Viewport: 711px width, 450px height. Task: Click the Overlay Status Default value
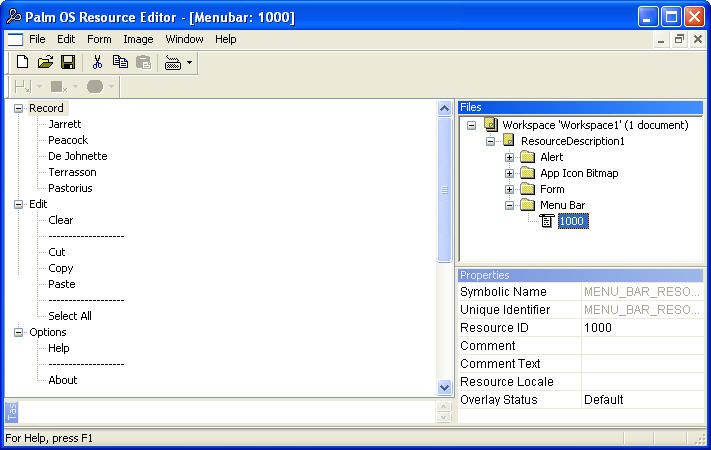pos(643,400)
